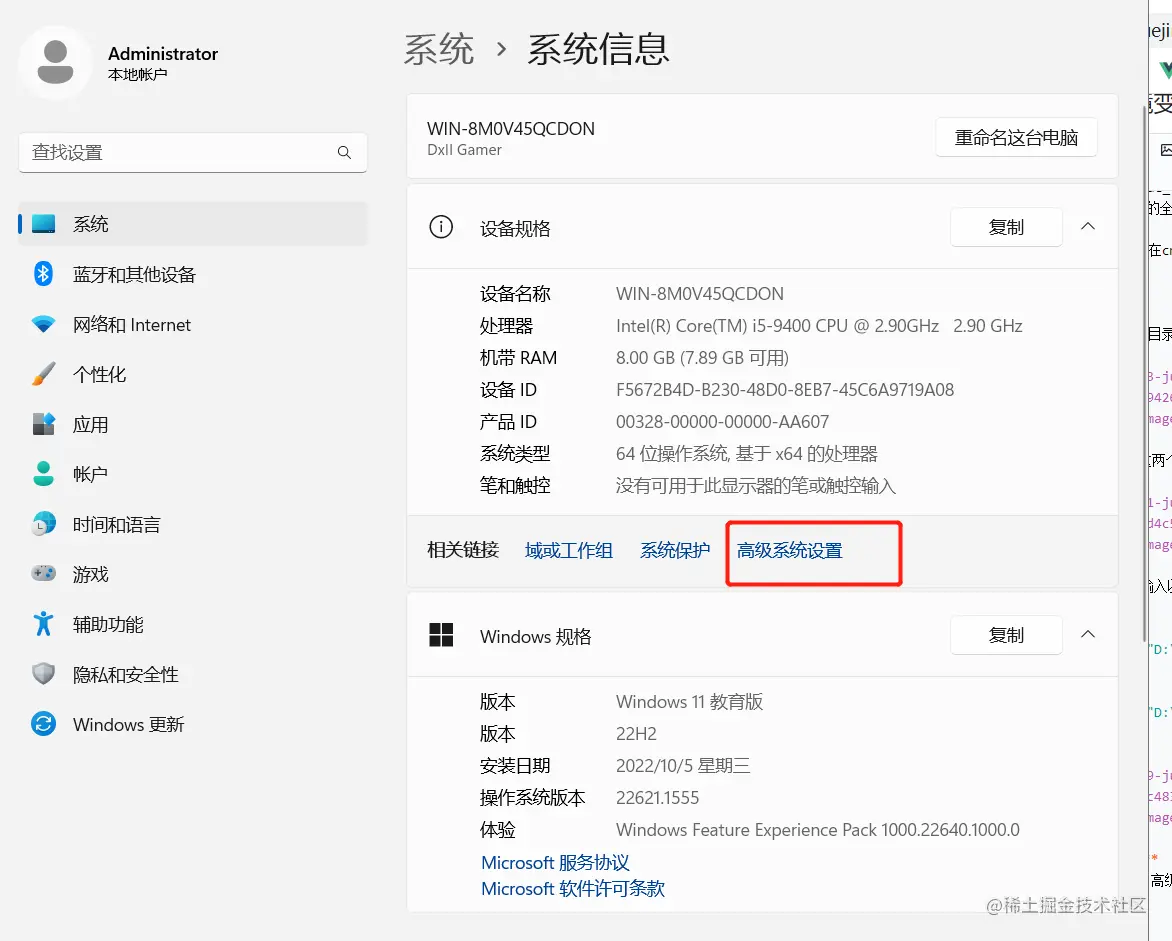
Task: Open 蓝牙和其他设备 settings
Action: (193, 274)
